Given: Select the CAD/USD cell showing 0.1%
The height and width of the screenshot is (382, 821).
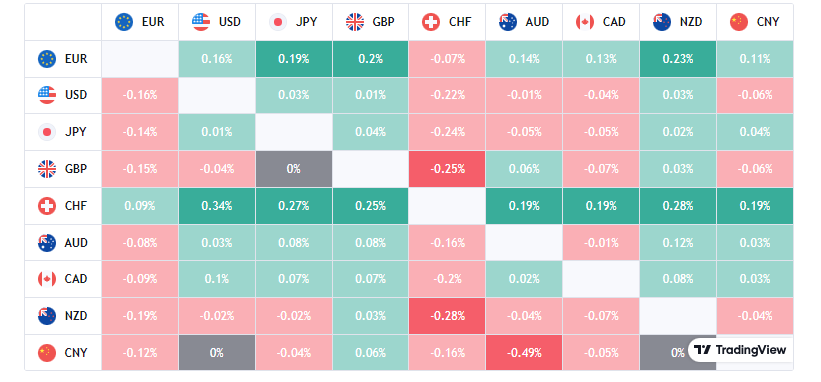Looking at the screenshot, I should pos(217,279).
